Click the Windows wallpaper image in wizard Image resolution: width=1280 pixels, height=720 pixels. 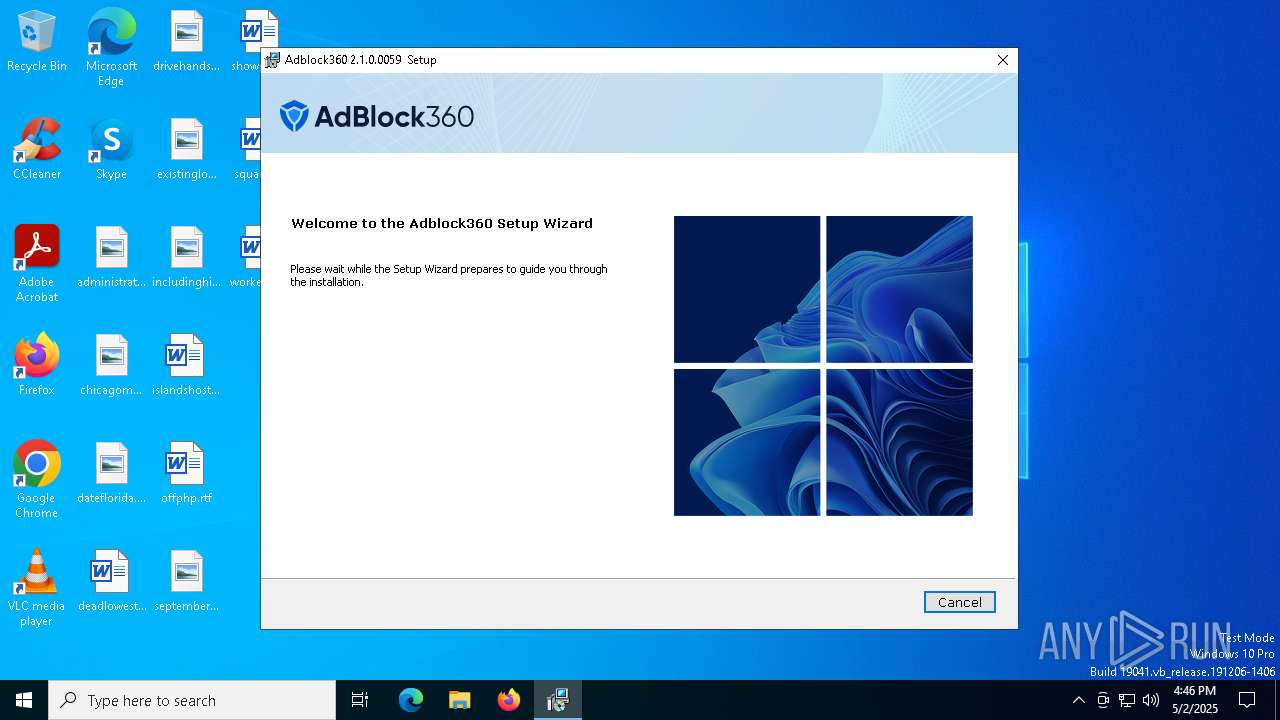click(823, 366)
